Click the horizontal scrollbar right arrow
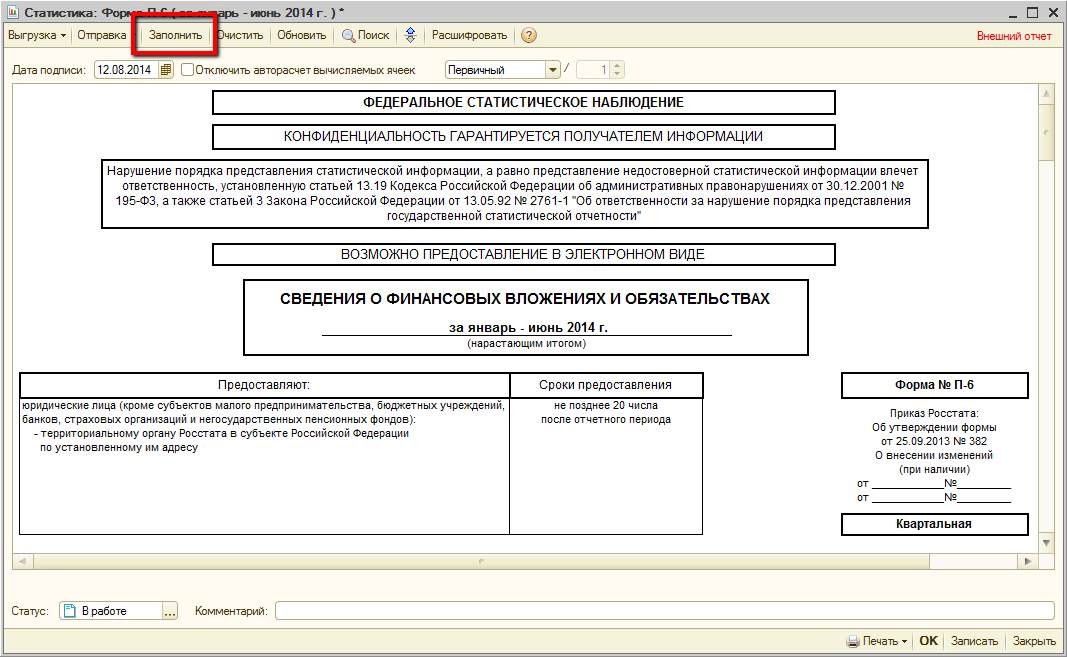Screen dimensions: 1067x657 pyautogui.click(x=1028, y=562)
